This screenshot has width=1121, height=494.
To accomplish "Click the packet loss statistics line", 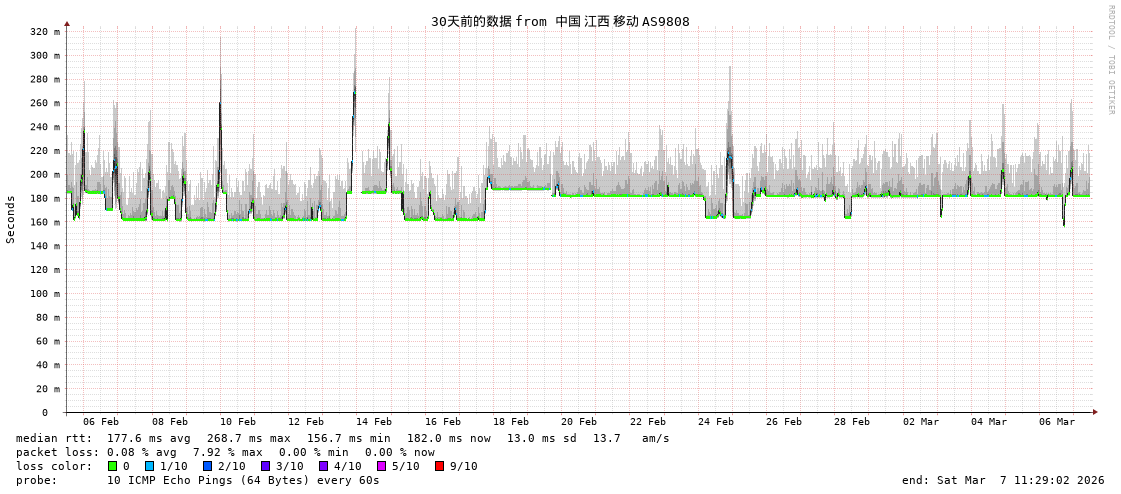I will (225, 452).
